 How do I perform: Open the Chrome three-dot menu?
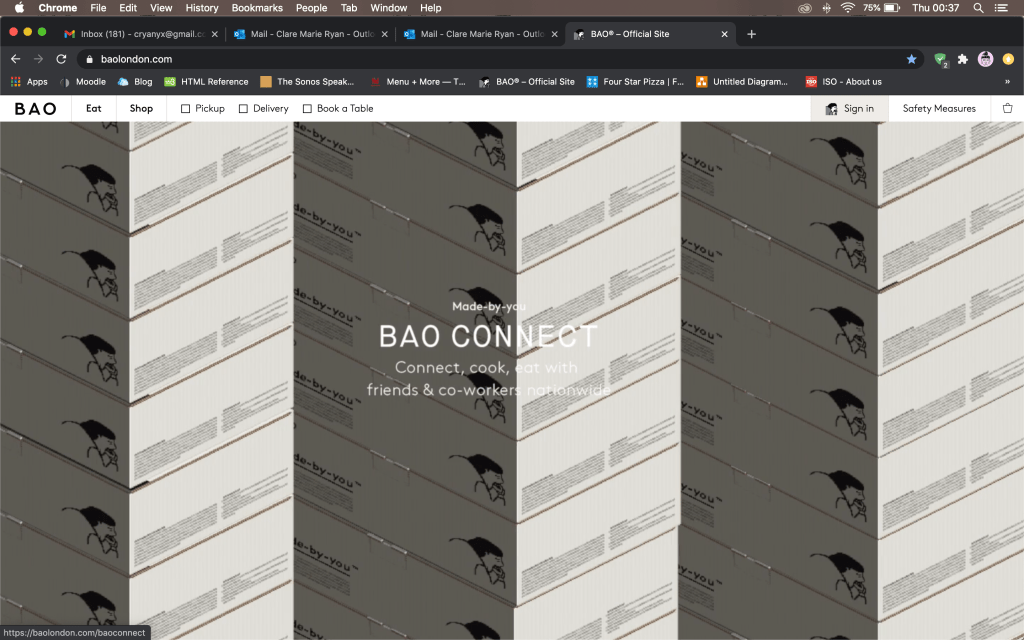click(1009, 59)
